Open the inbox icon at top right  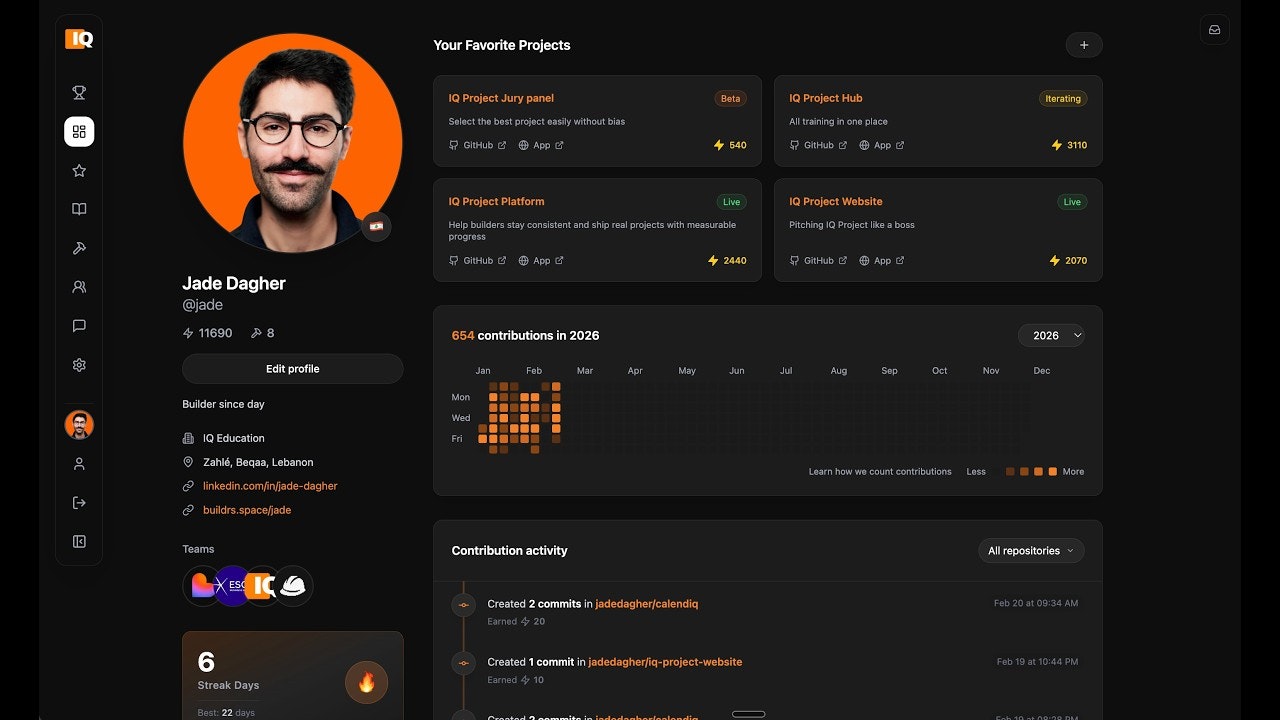(x=1214, y=29)
